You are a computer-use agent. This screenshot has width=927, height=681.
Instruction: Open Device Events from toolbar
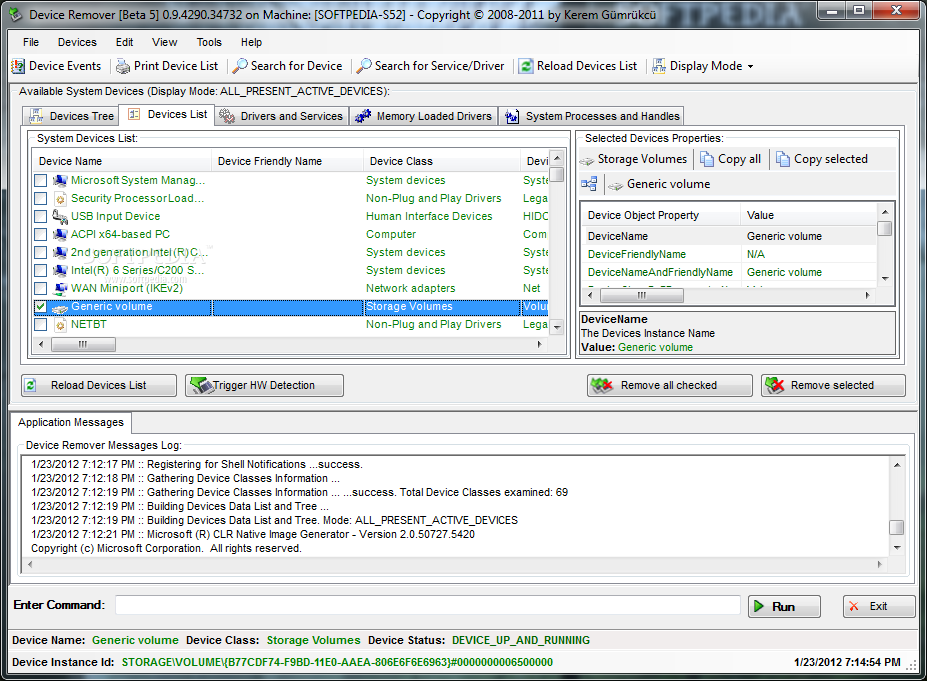coord(57,66)
